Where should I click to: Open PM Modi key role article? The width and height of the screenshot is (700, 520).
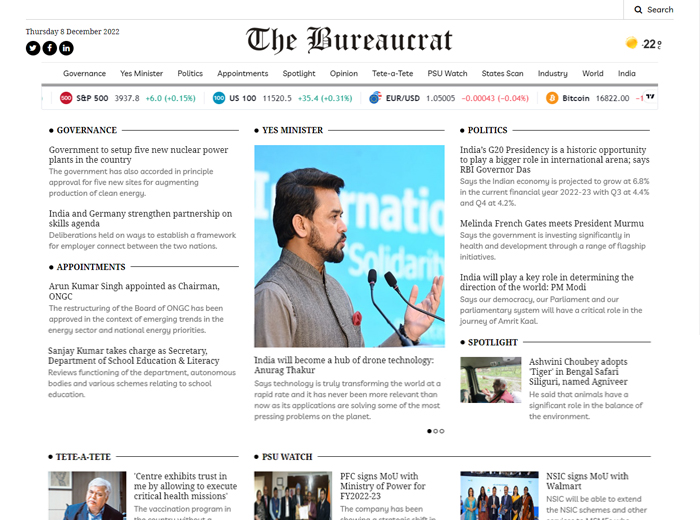click(547, 282)
